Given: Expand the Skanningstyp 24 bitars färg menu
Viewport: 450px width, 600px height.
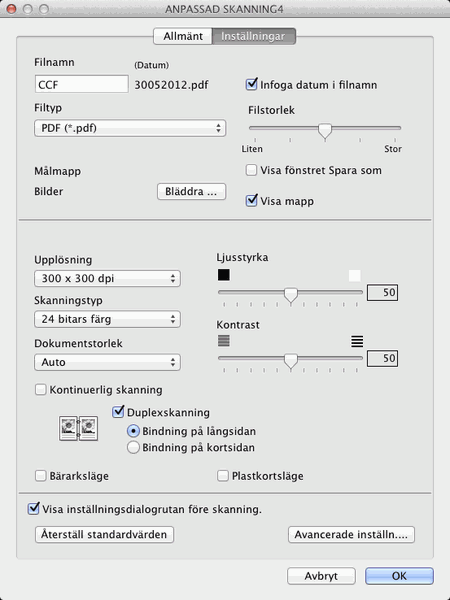Looking at the screenshot, I should click(x=107, y=319).
